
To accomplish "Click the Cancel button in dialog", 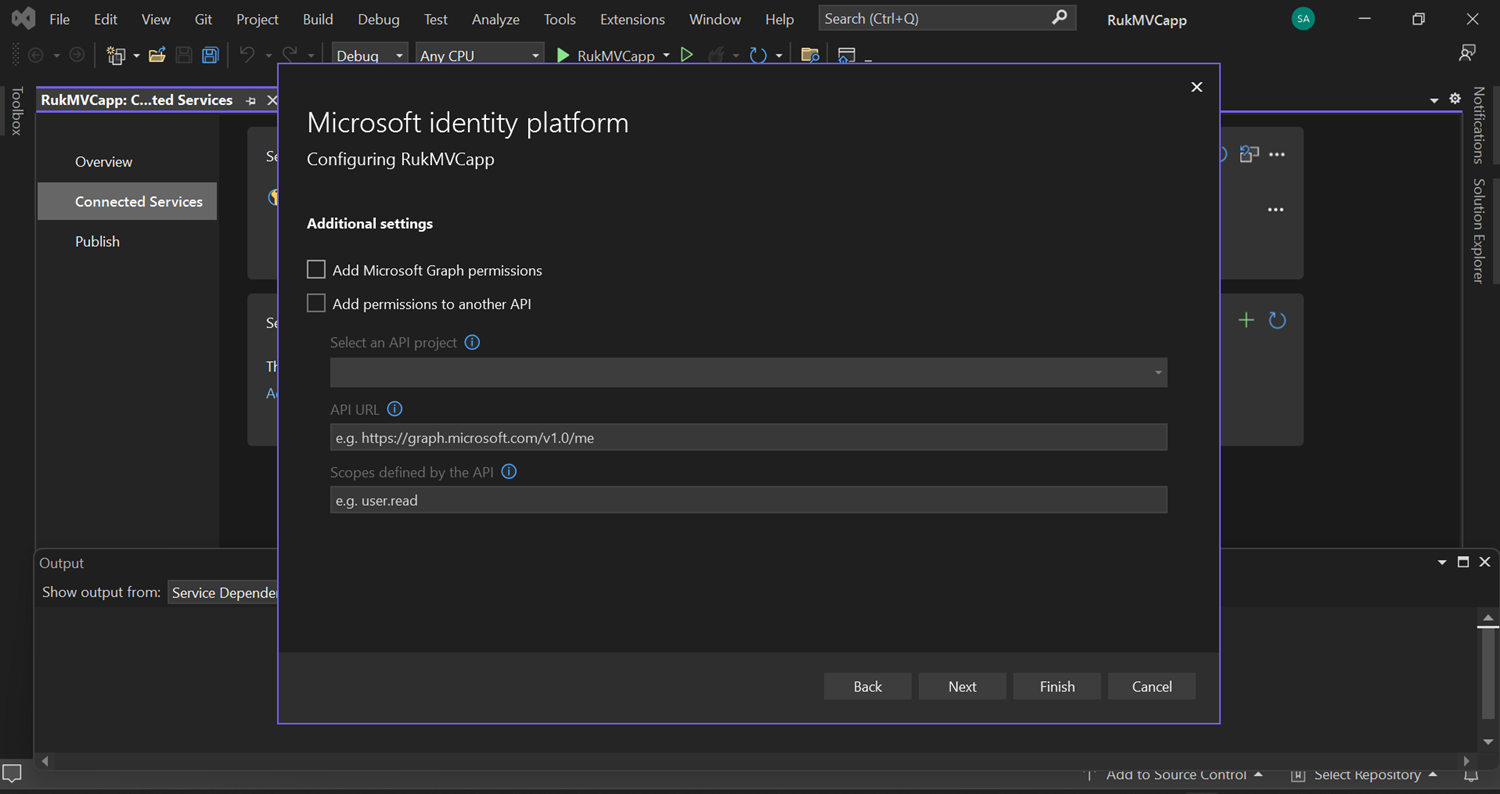I will (x=1152, y=686).
